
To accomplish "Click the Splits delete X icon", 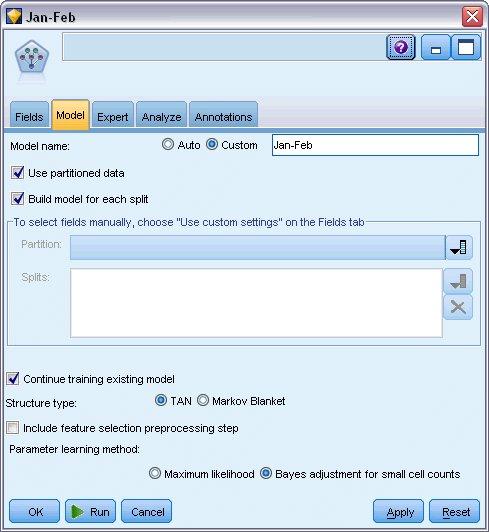I will pyautogui.click(x=458, y=307).
